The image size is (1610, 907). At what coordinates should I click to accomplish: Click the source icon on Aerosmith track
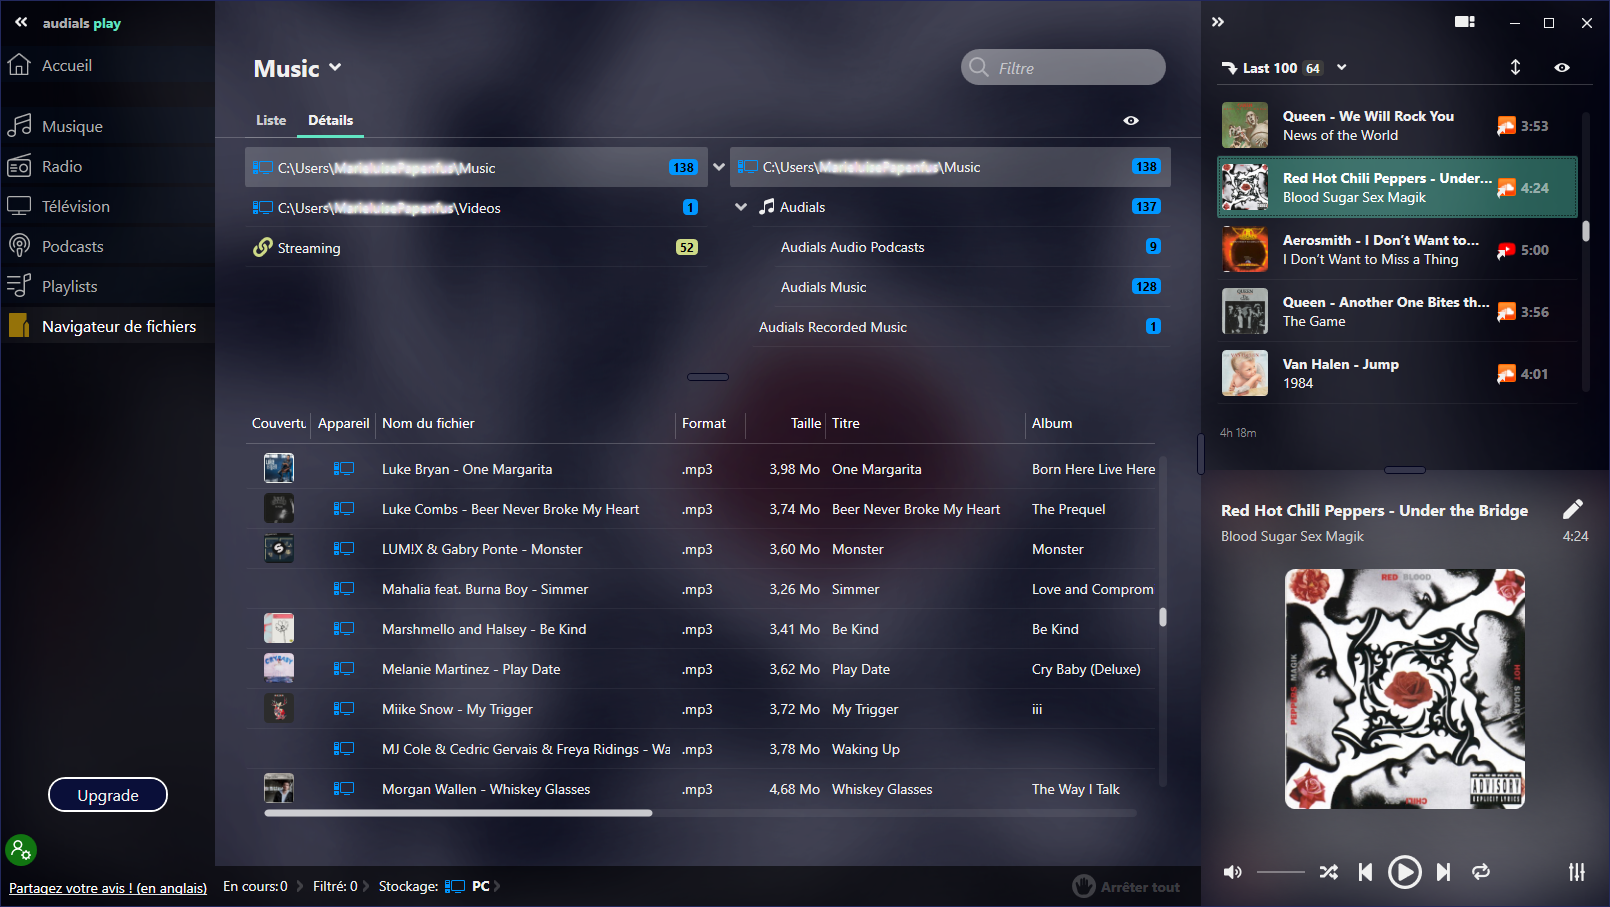pyautogui.click(x=1506, y=250)
